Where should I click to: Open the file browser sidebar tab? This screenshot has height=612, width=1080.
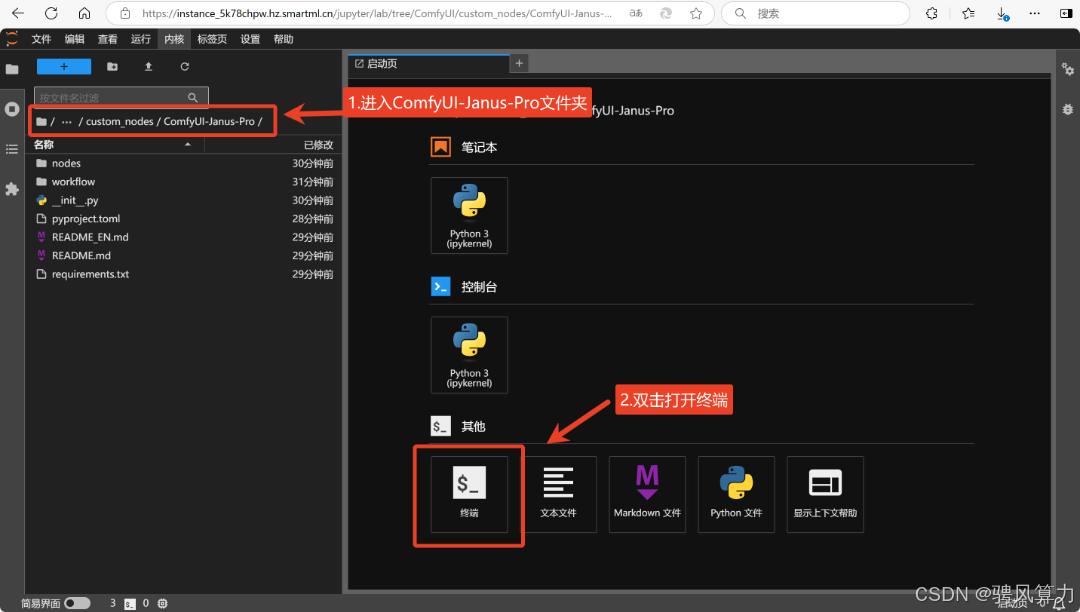(12, 69)
